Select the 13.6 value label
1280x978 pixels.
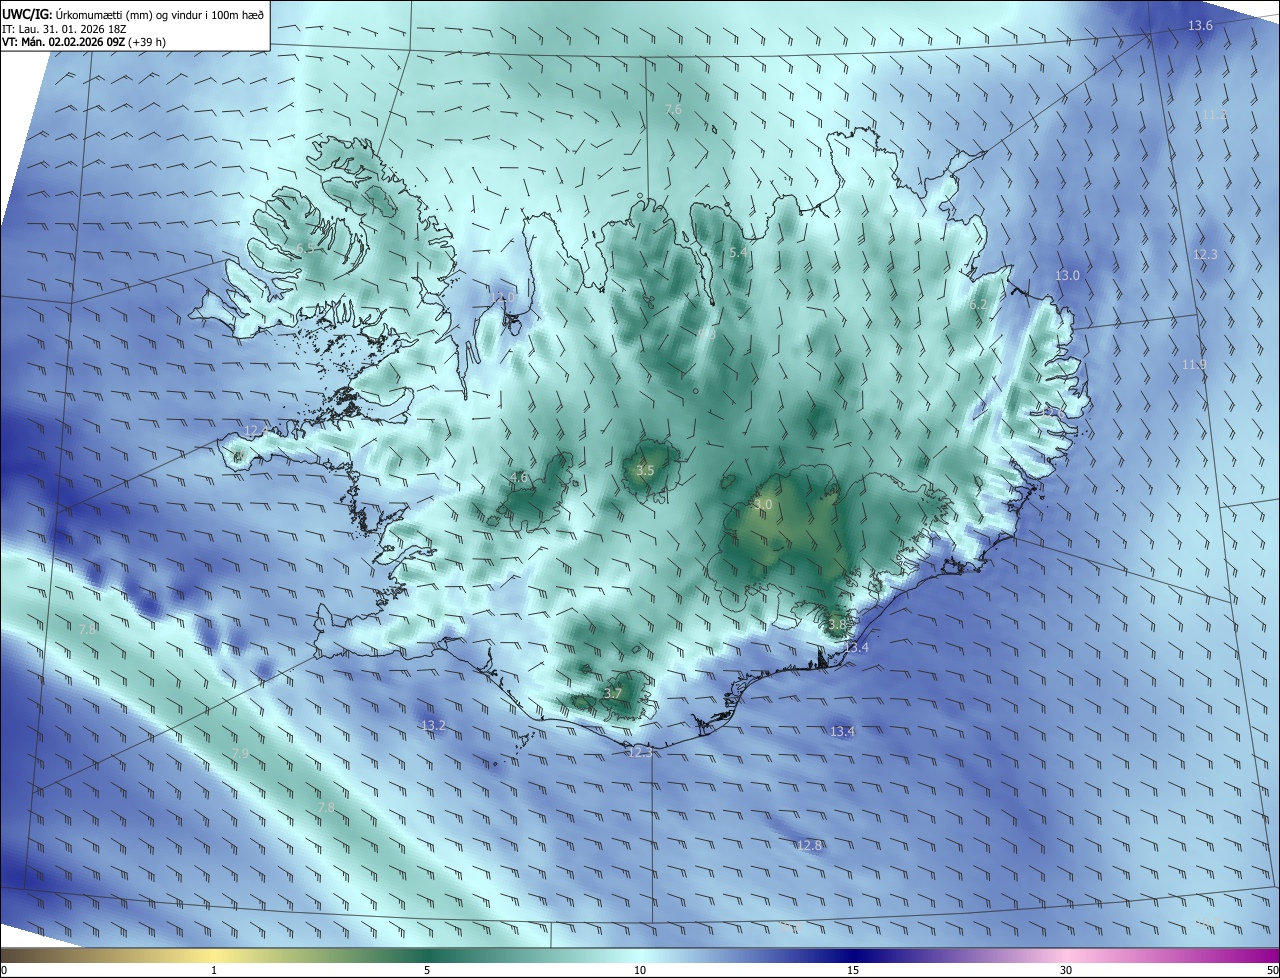click(1200, 26)
